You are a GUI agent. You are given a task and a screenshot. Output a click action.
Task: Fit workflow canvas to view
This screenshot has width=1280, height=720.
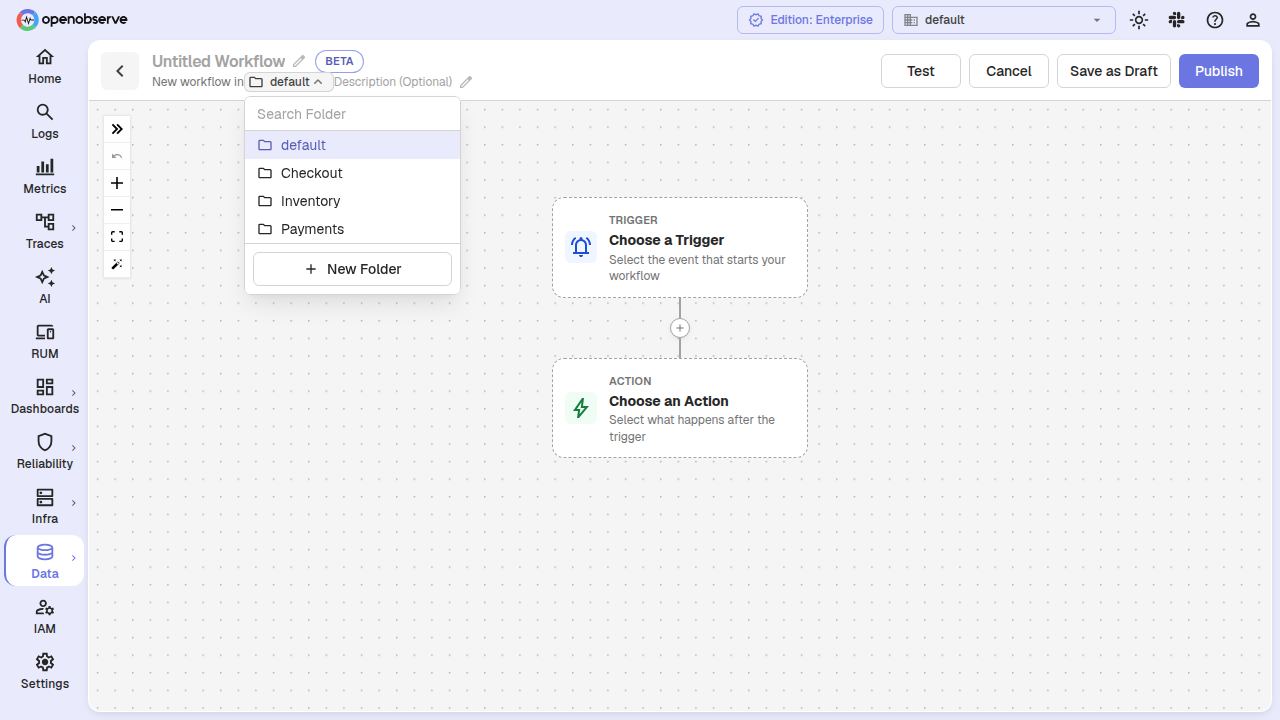tap(117, 237)
